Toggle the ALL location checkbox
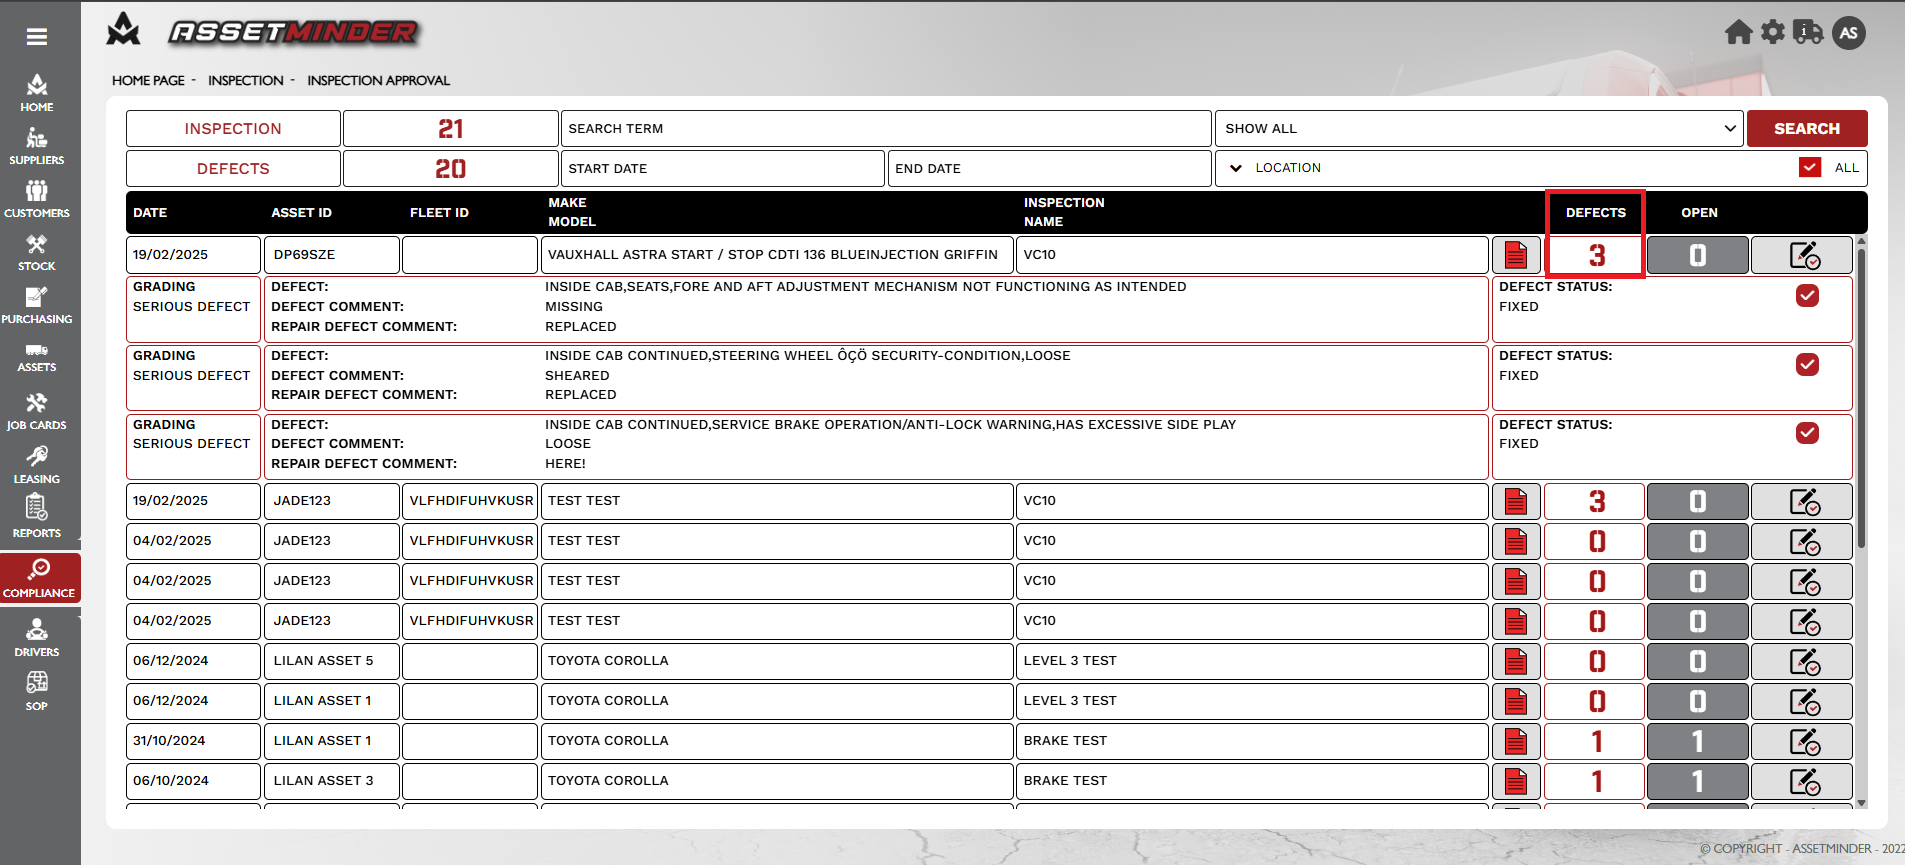1905x865 pixels. tap(1810, 167)
